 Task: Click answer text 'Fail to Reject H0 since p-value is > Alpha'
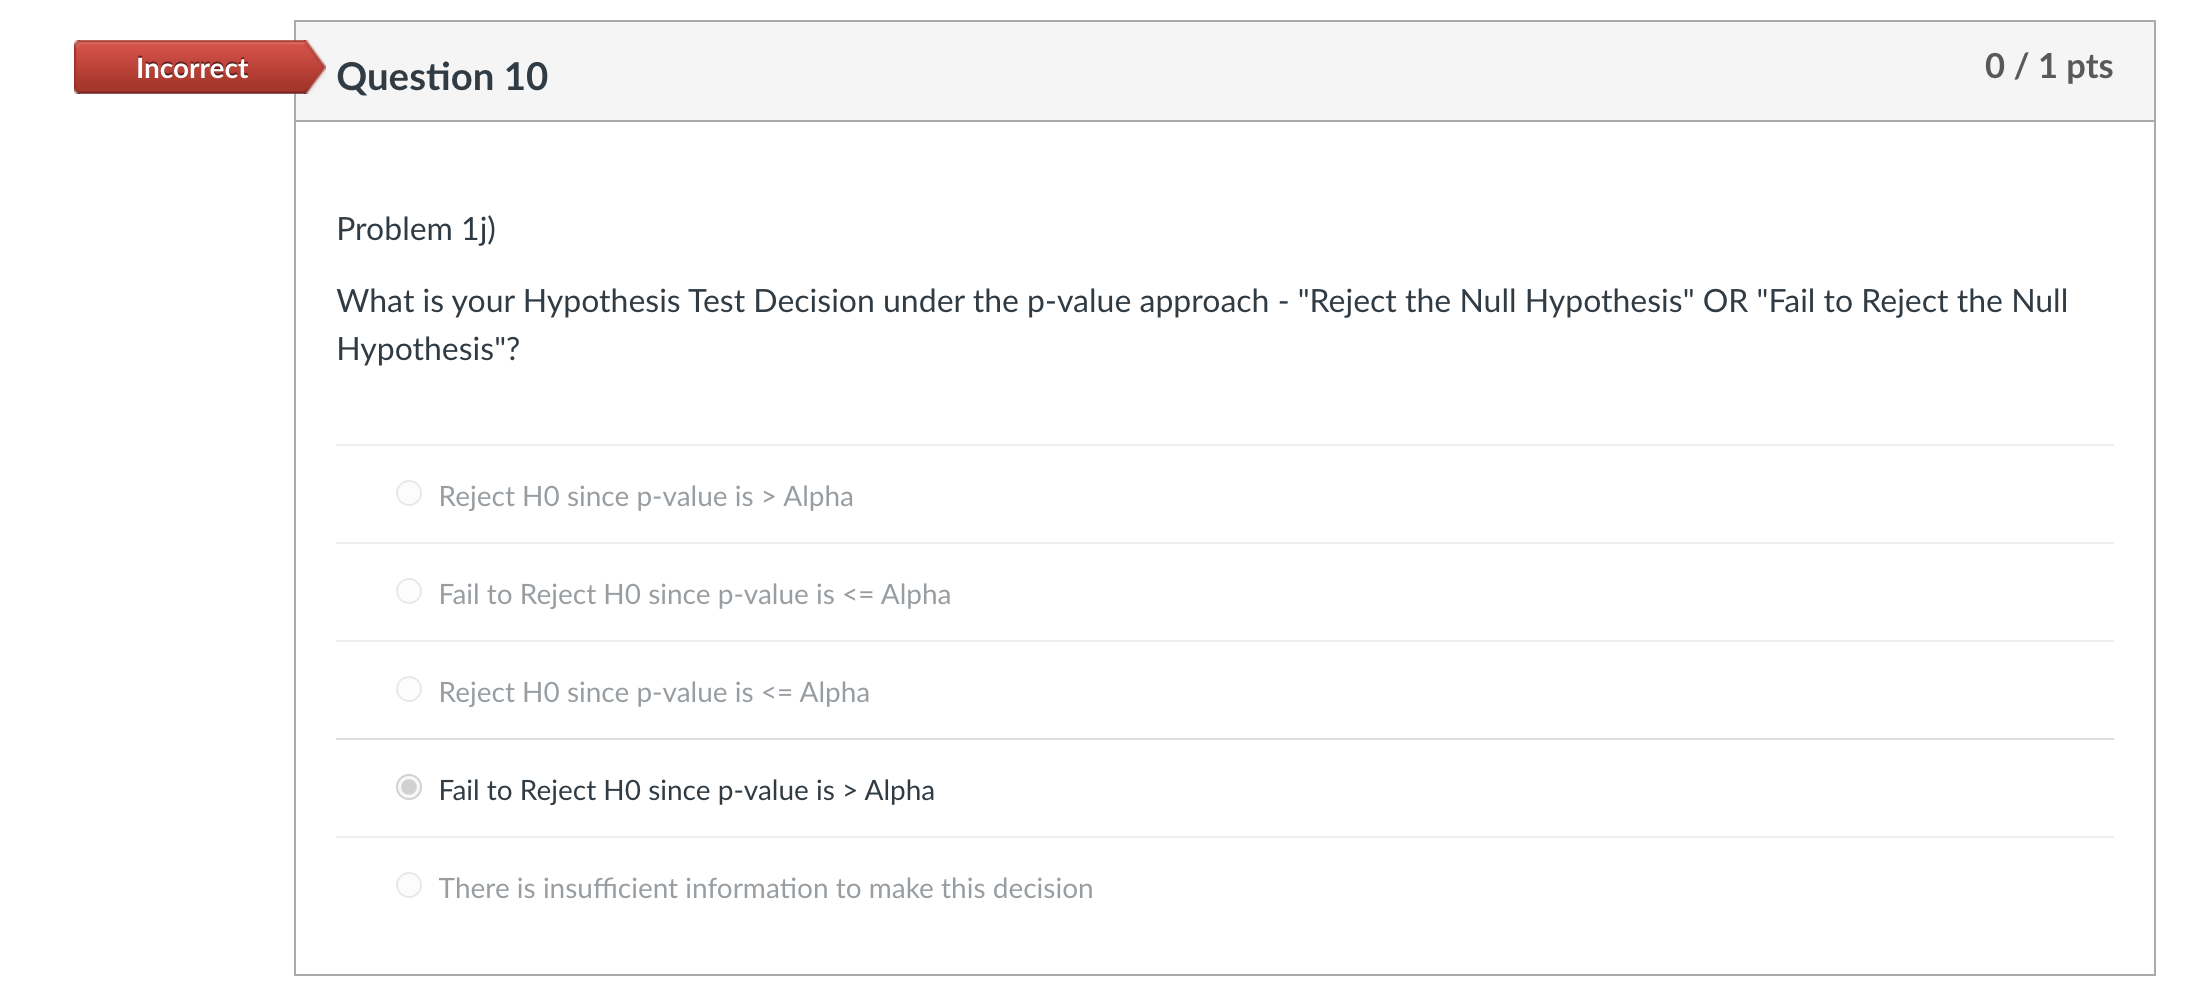tap(686, 790)
